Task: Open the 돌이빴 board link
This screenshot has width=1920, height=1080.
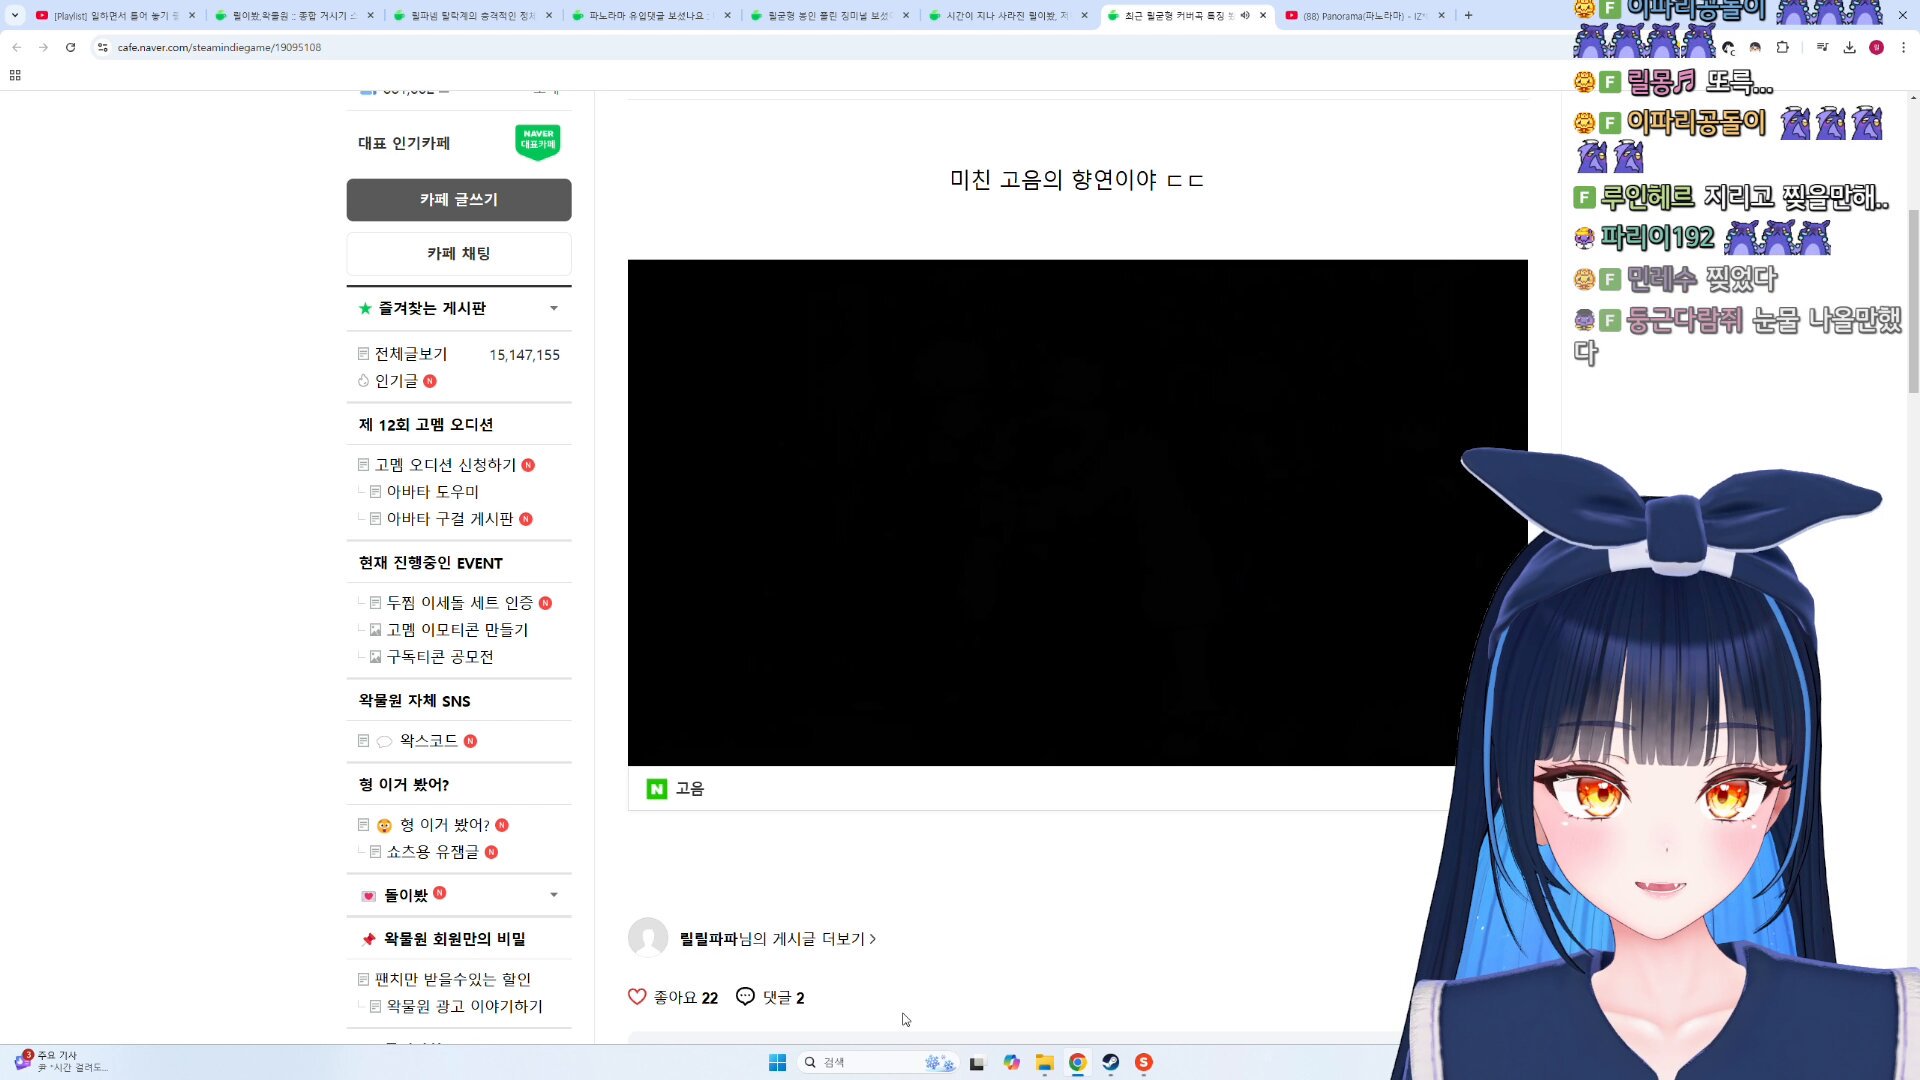Action: tap(405, 895)
